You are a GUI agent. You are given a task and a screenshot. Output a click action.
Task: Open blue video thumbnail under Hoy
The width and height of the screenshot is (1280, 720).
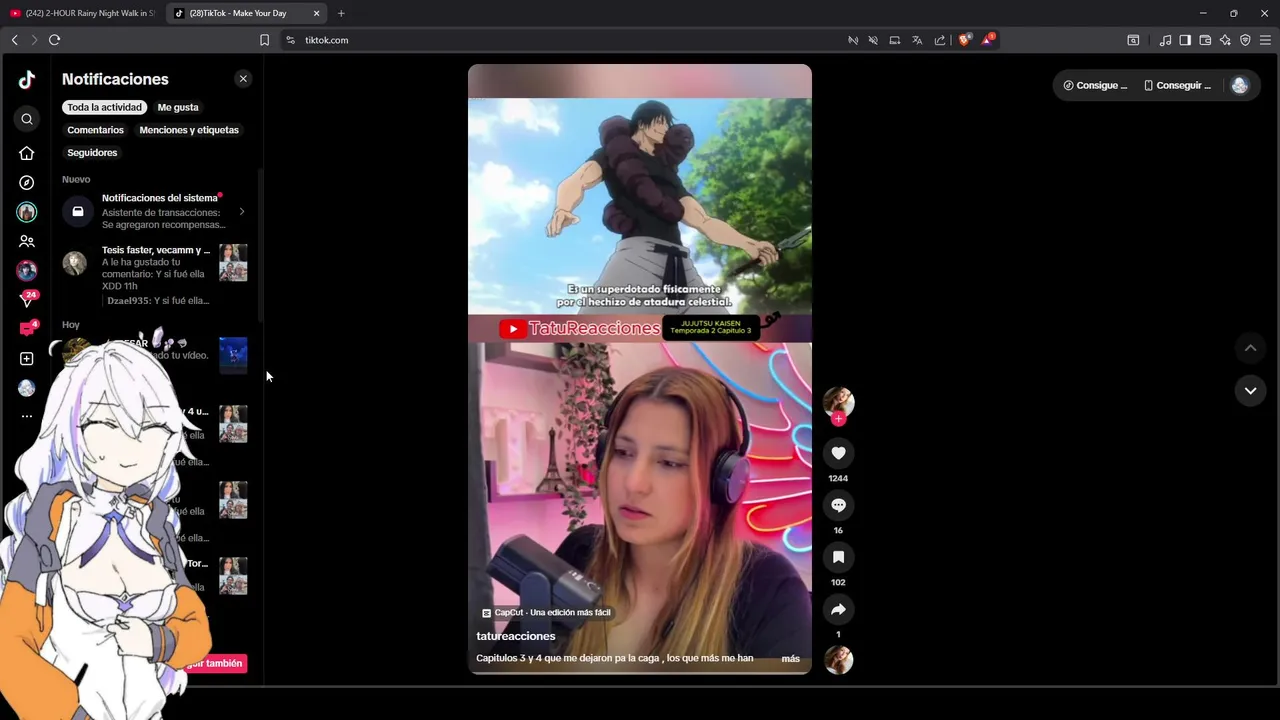tap(233, 355)
